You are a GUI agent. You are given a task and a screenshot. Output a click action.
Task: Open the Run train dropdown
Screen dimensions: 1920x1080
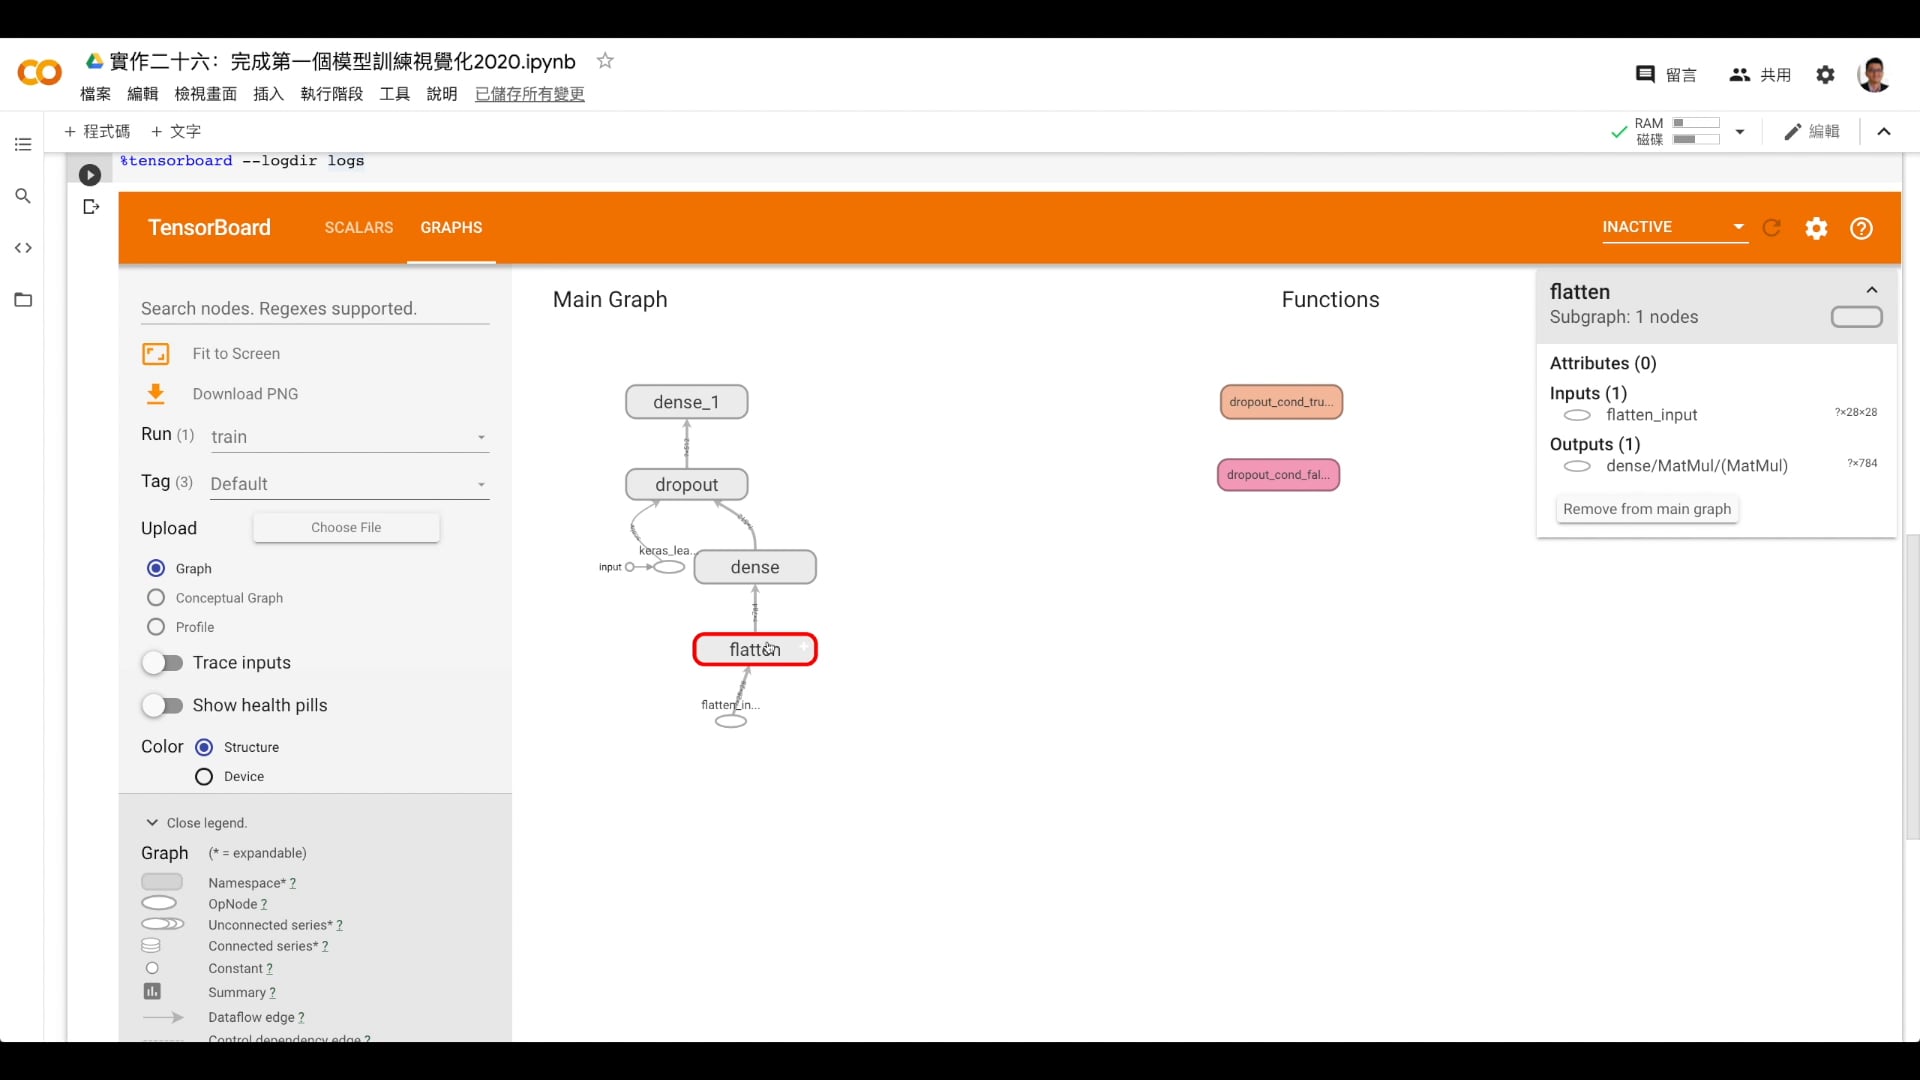[x=349, y=437]
